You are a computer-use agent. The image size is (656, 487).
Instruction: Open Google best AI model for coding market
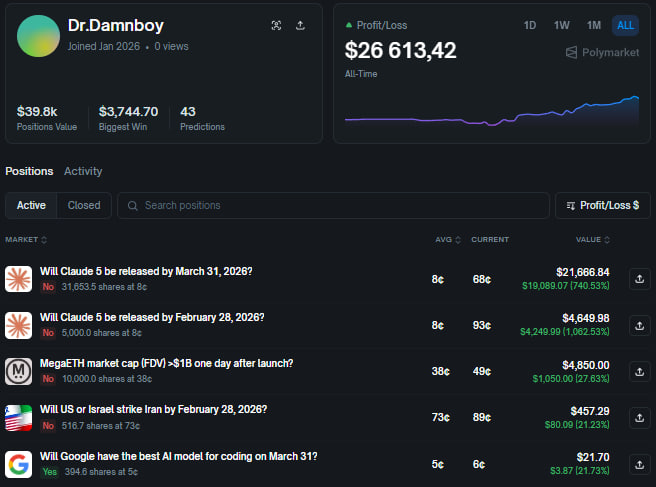179,456
